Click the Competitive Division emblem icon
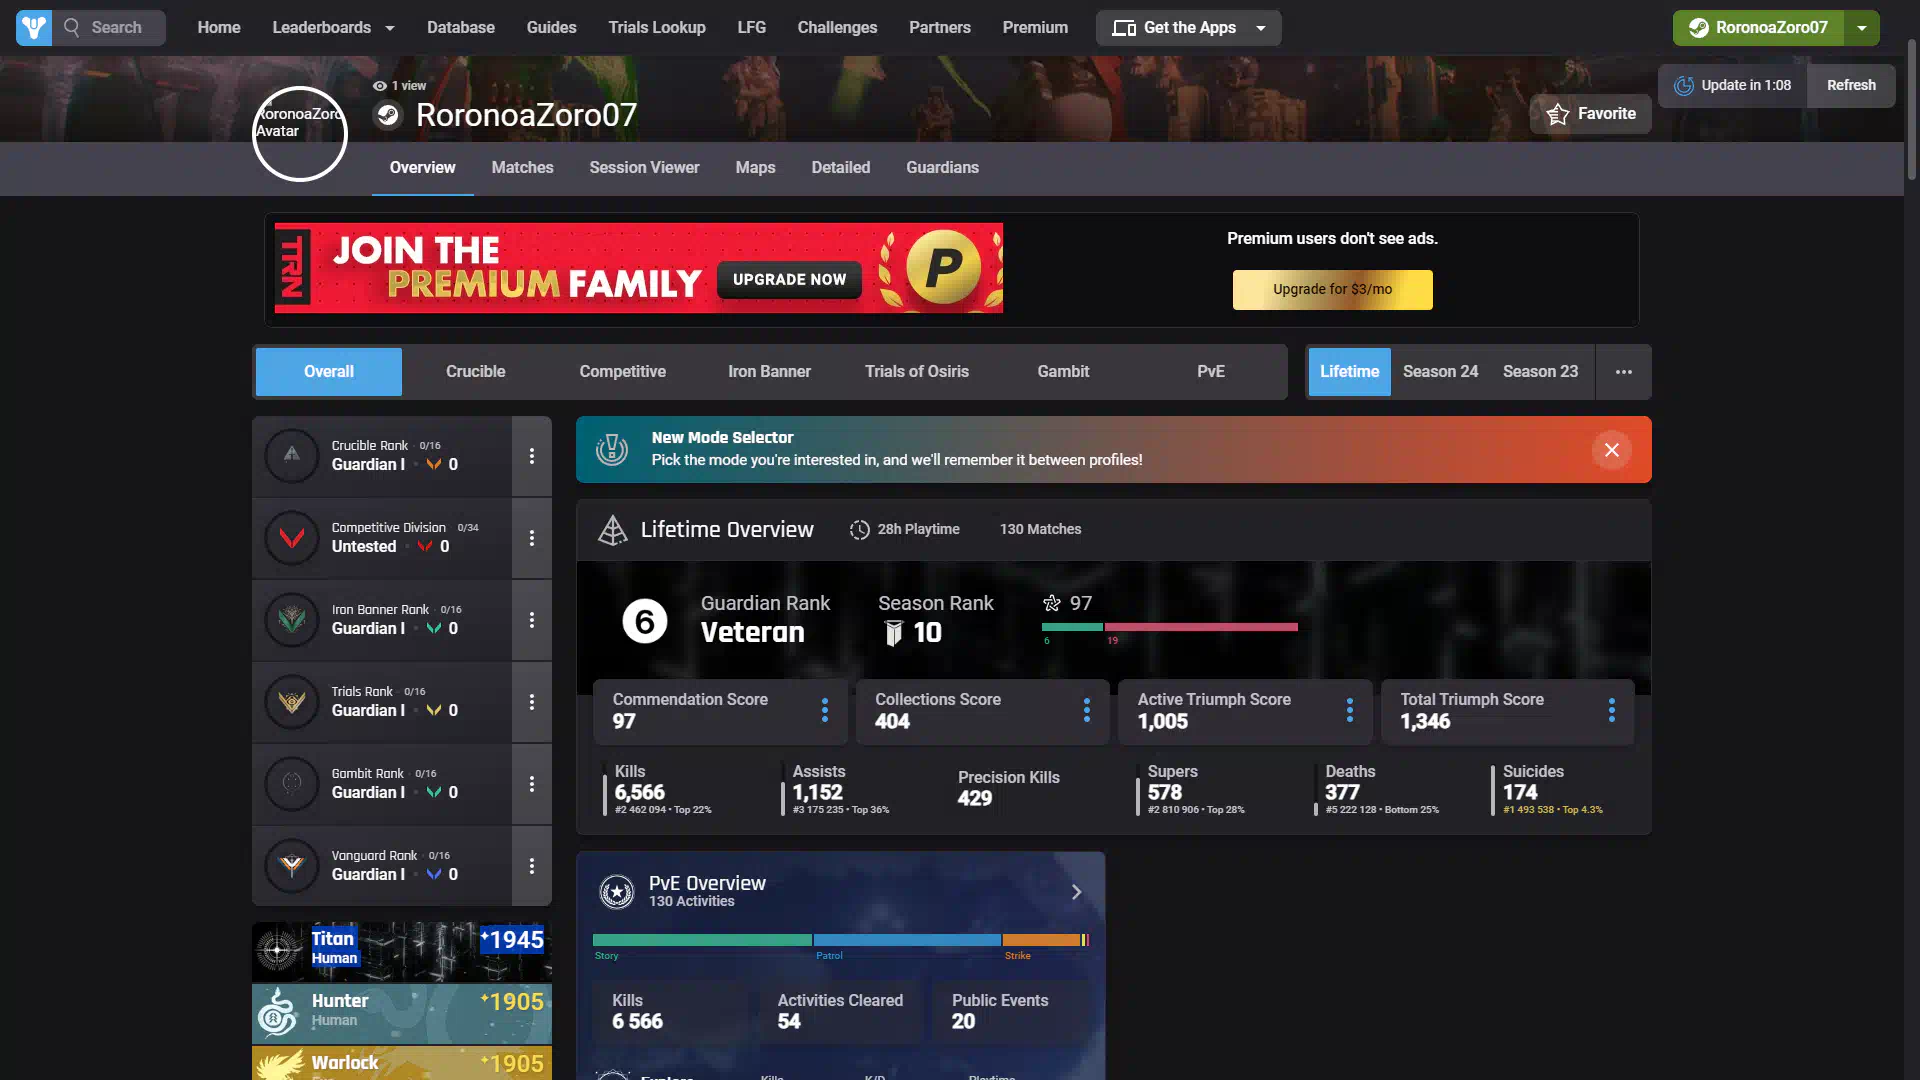This screenshot has width=1920, height=1080. click(292, 538)
